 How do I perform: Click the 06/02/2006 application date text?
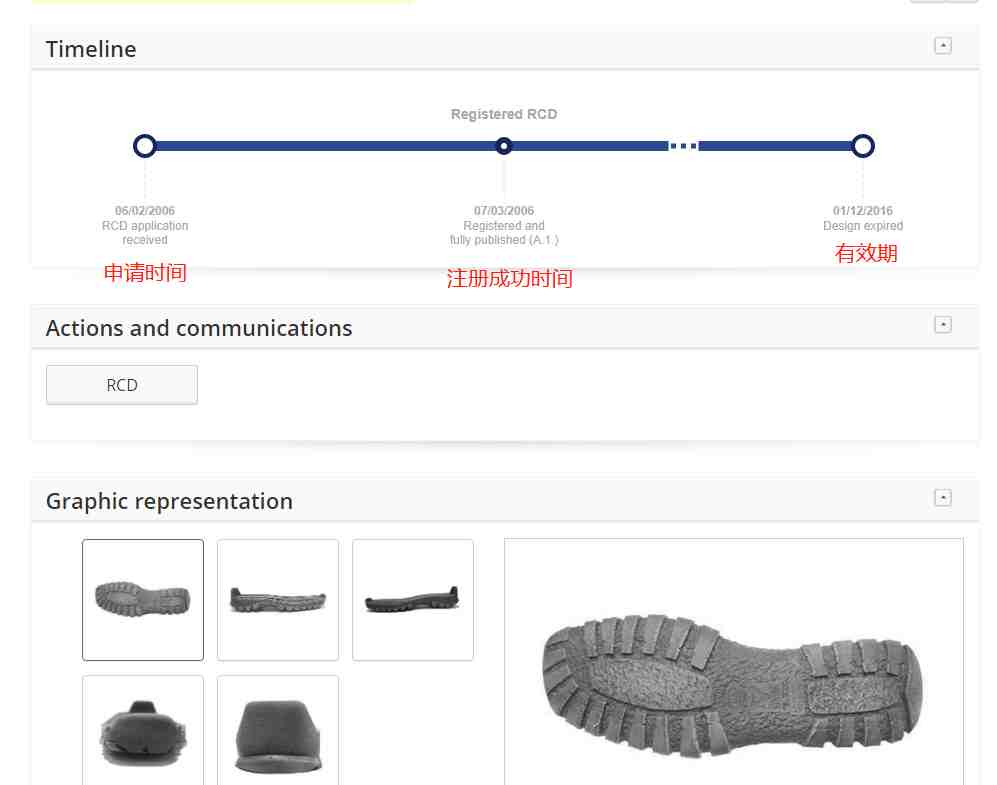click(145, 210)
